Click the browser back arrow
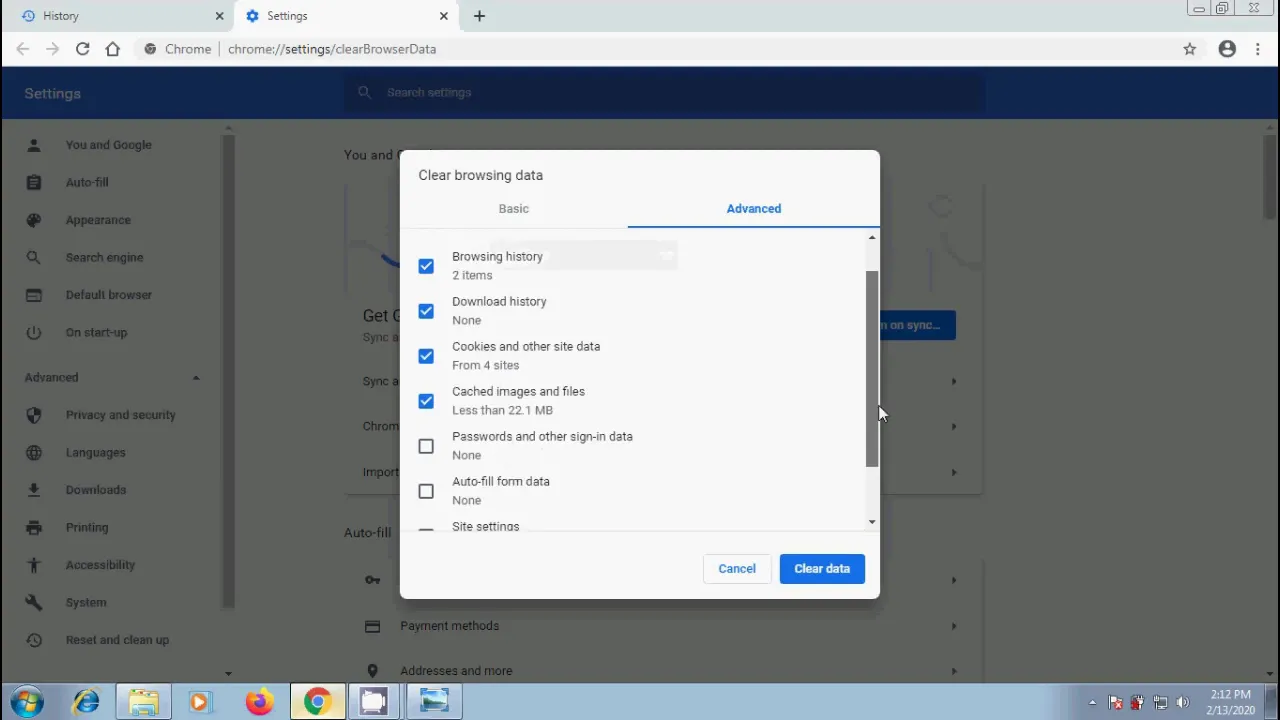This screenshot has width=1280, height=720. click(23, 48)
